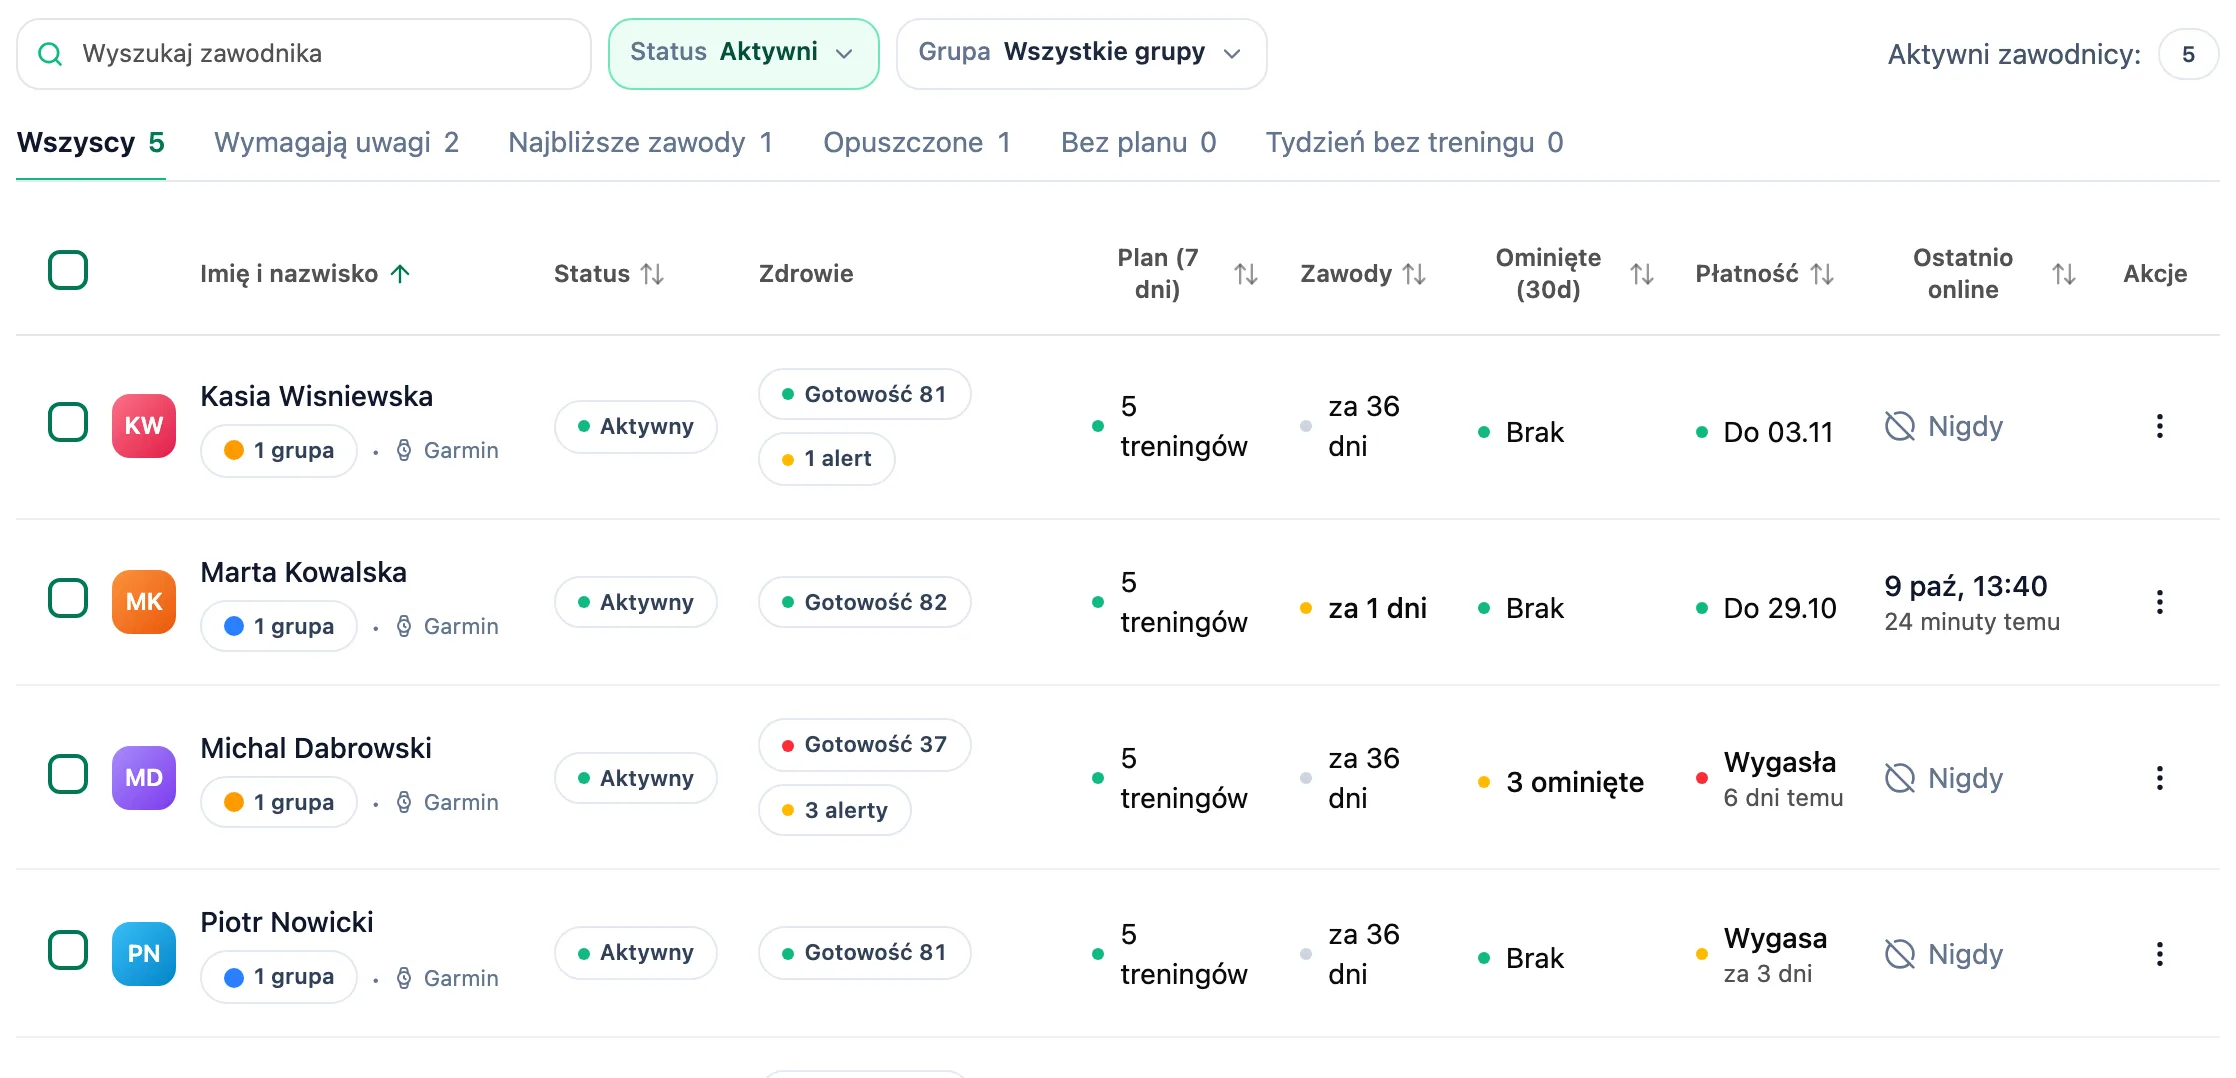
Task: Check the box for Marta Kowalska
Action: click(68, 598)
